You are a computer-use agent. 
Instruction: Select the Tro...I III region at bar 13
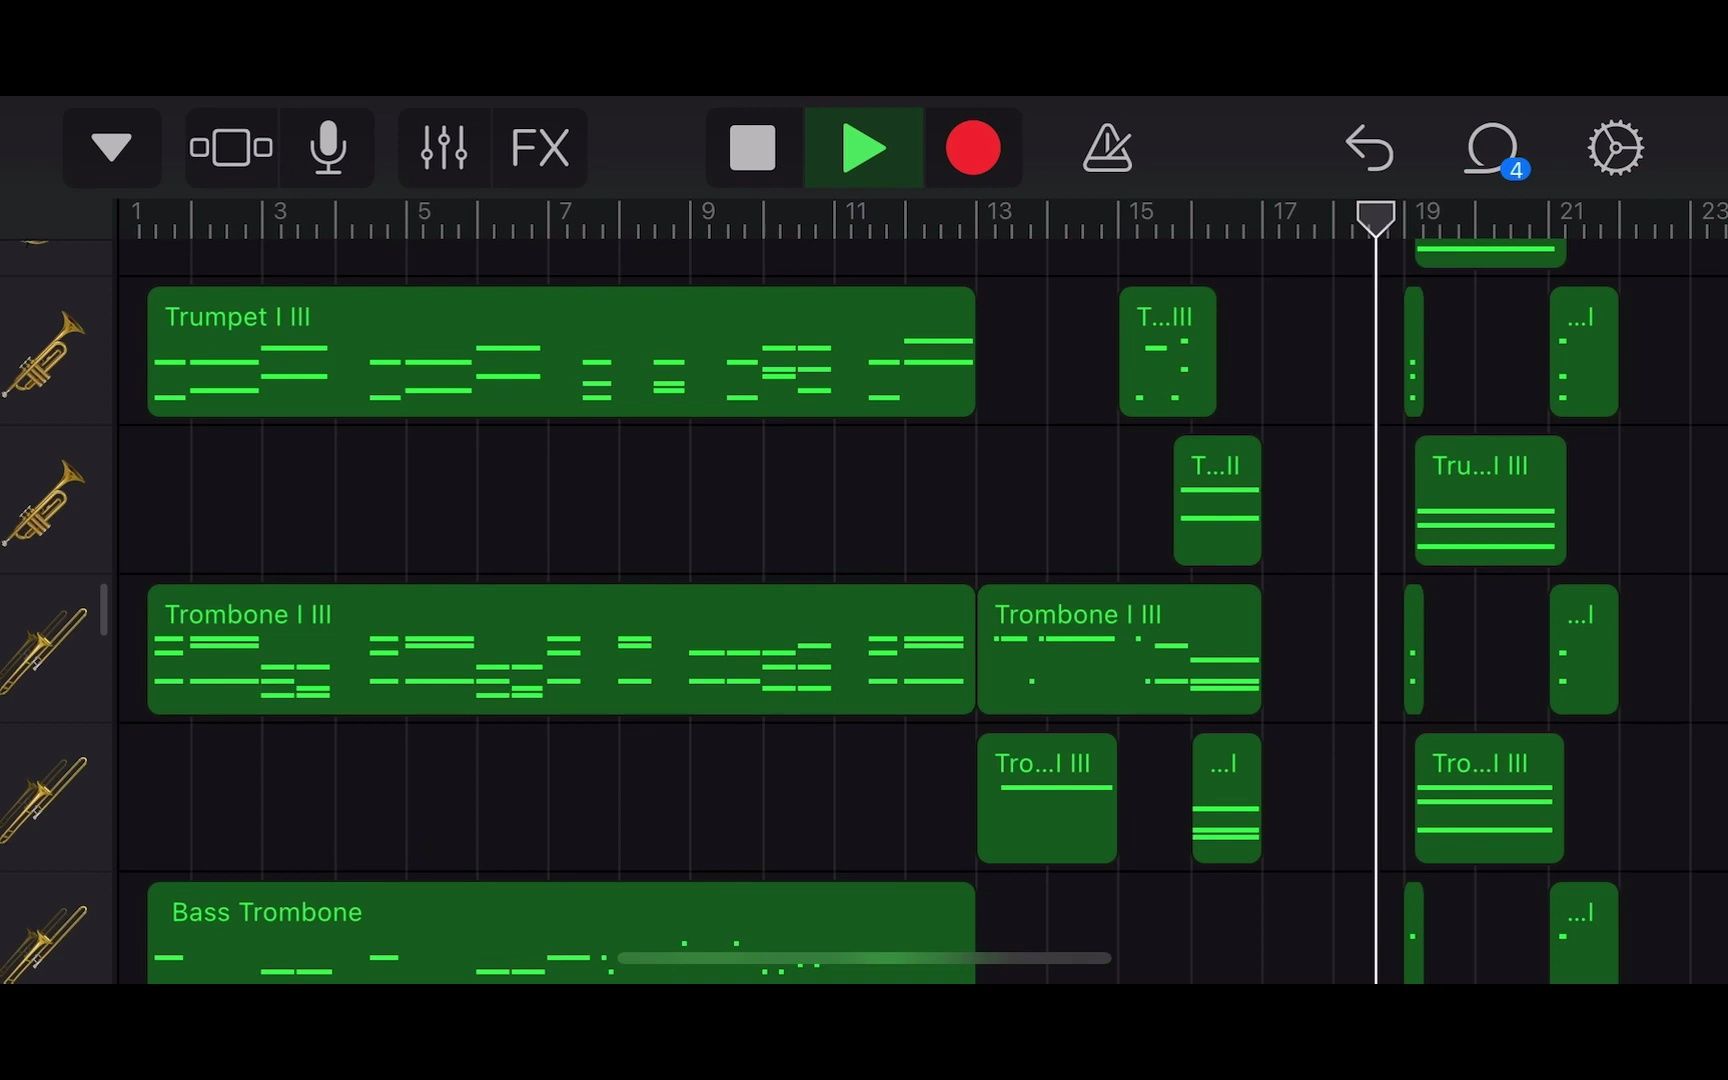1047,799
